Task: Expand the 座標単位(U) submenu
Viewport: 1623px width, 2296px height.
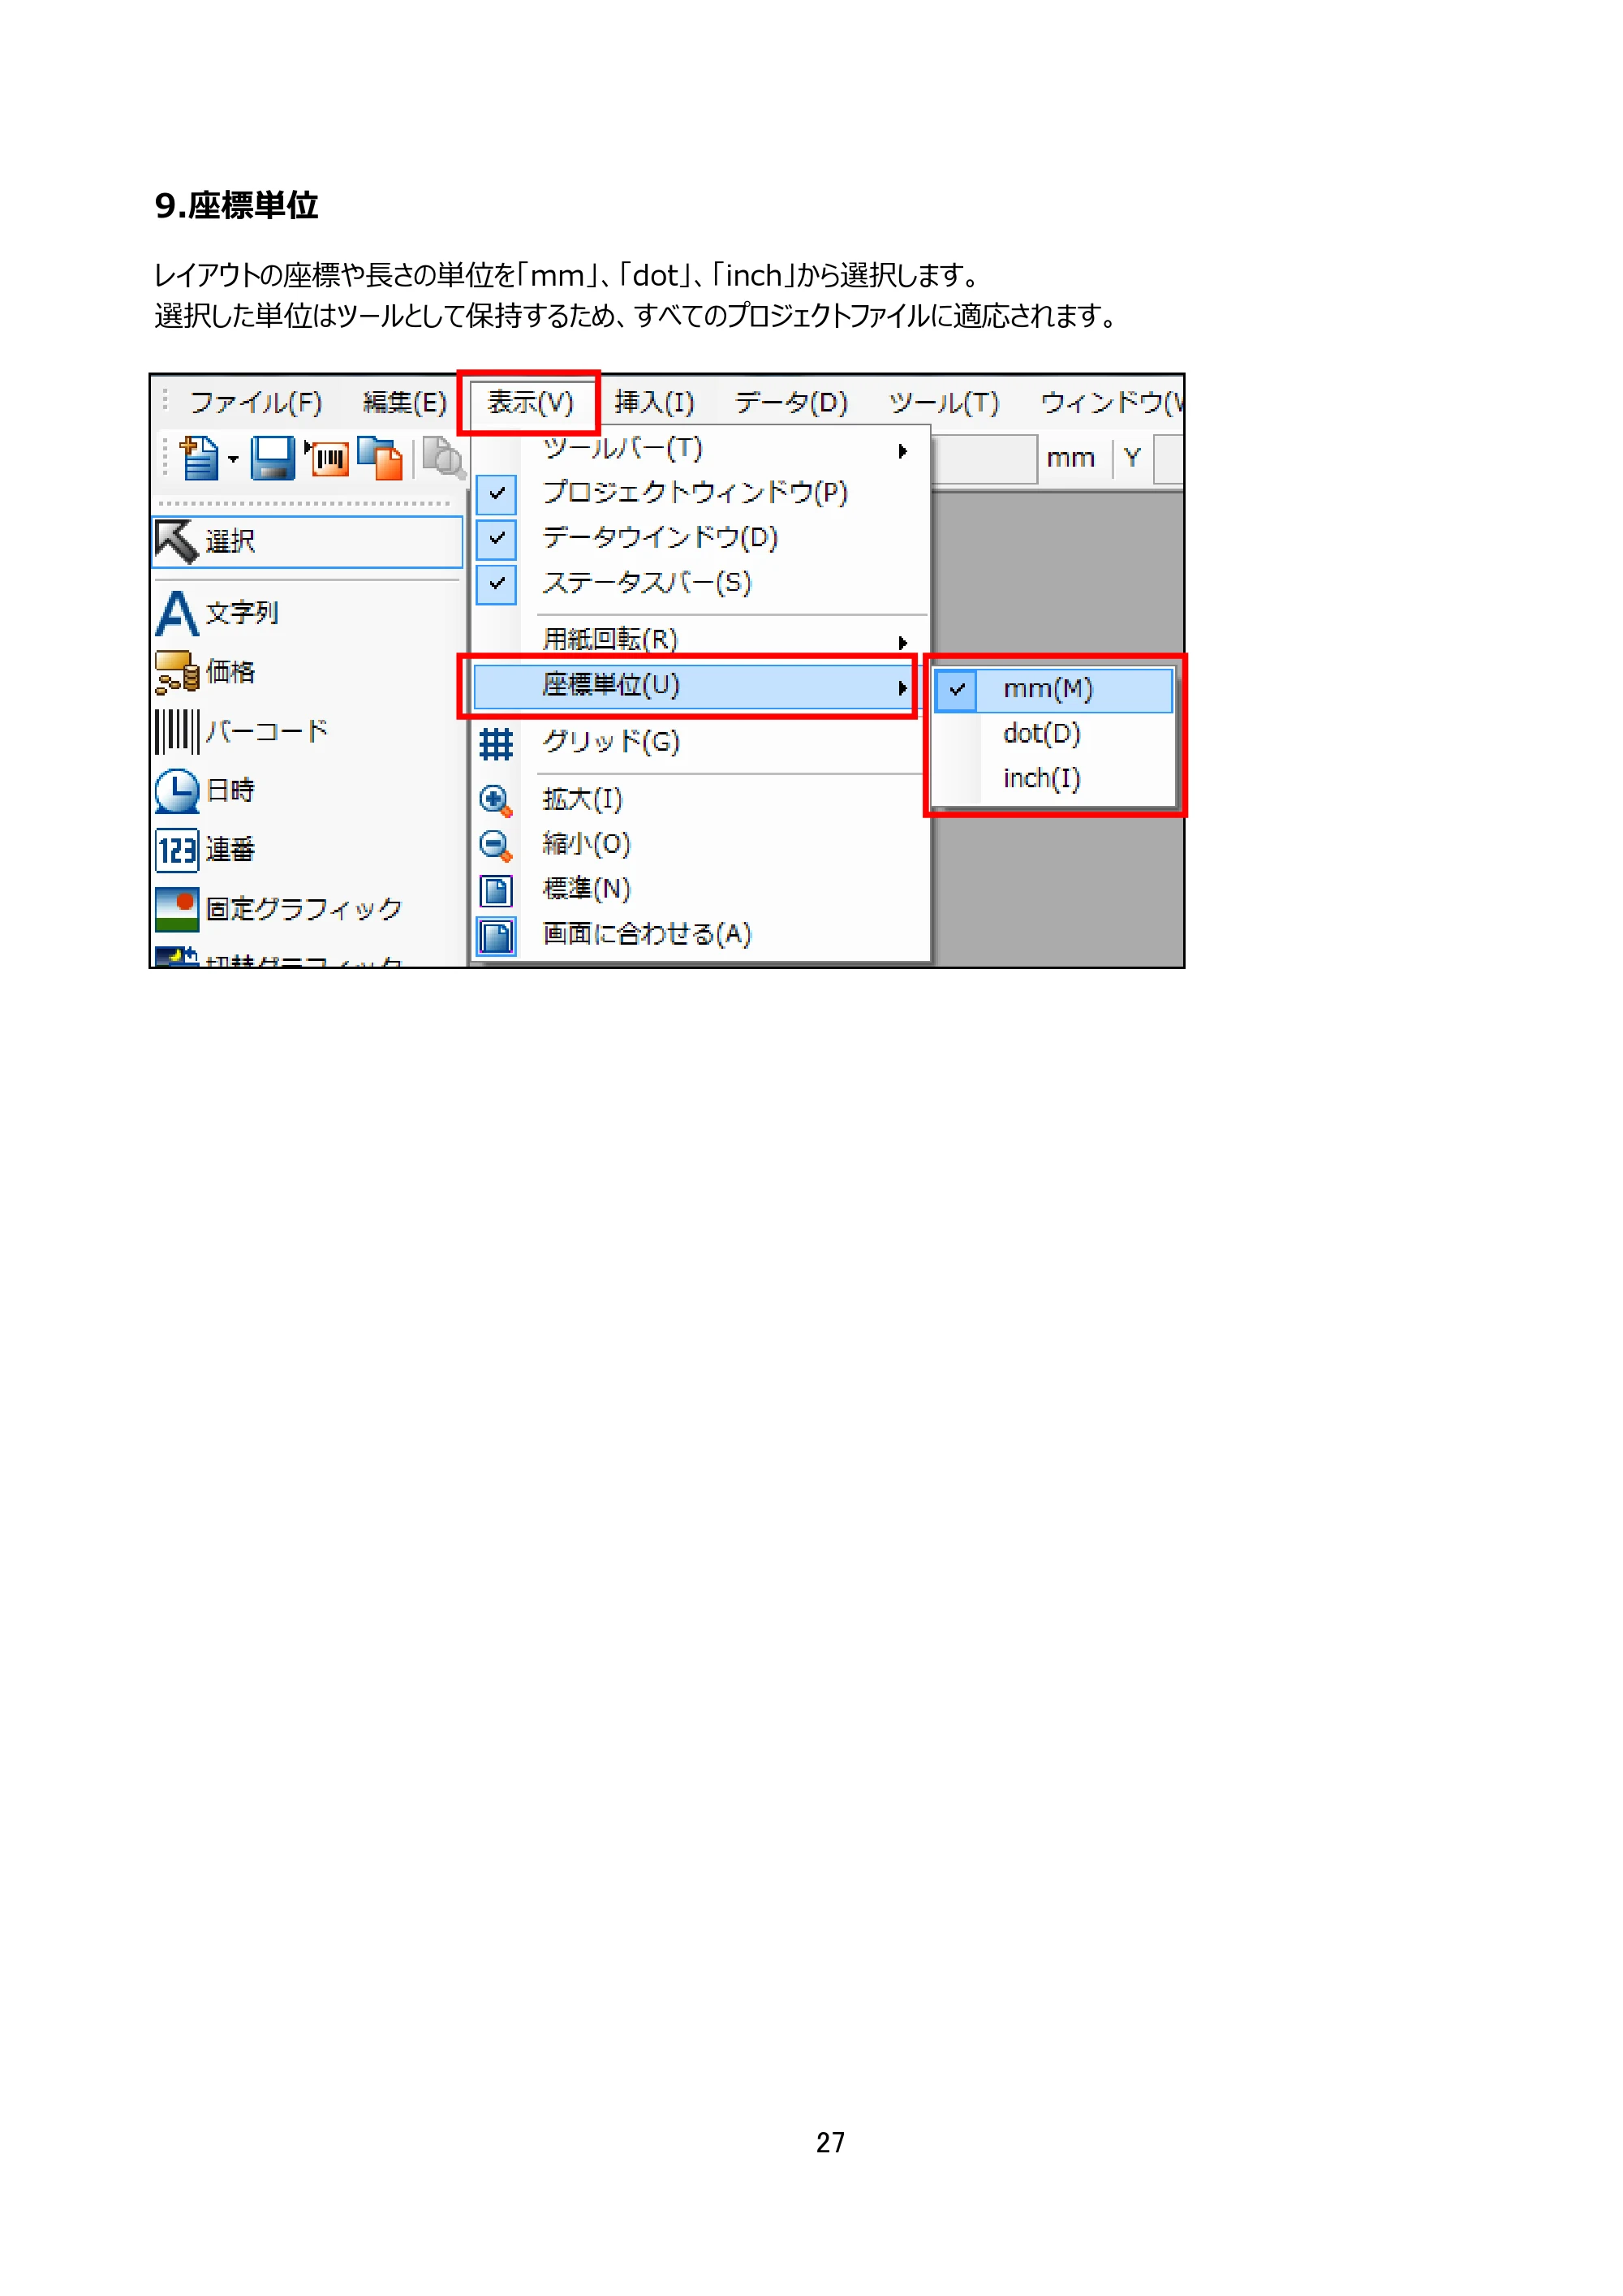Action: pyautogui.click(x=695, y=686)
